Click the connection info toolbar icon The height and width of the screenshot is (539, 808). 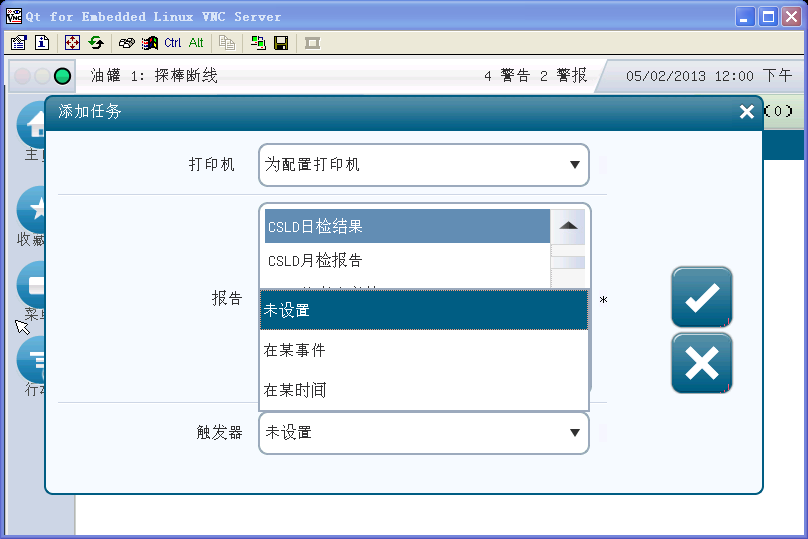(x=42, y=43)
